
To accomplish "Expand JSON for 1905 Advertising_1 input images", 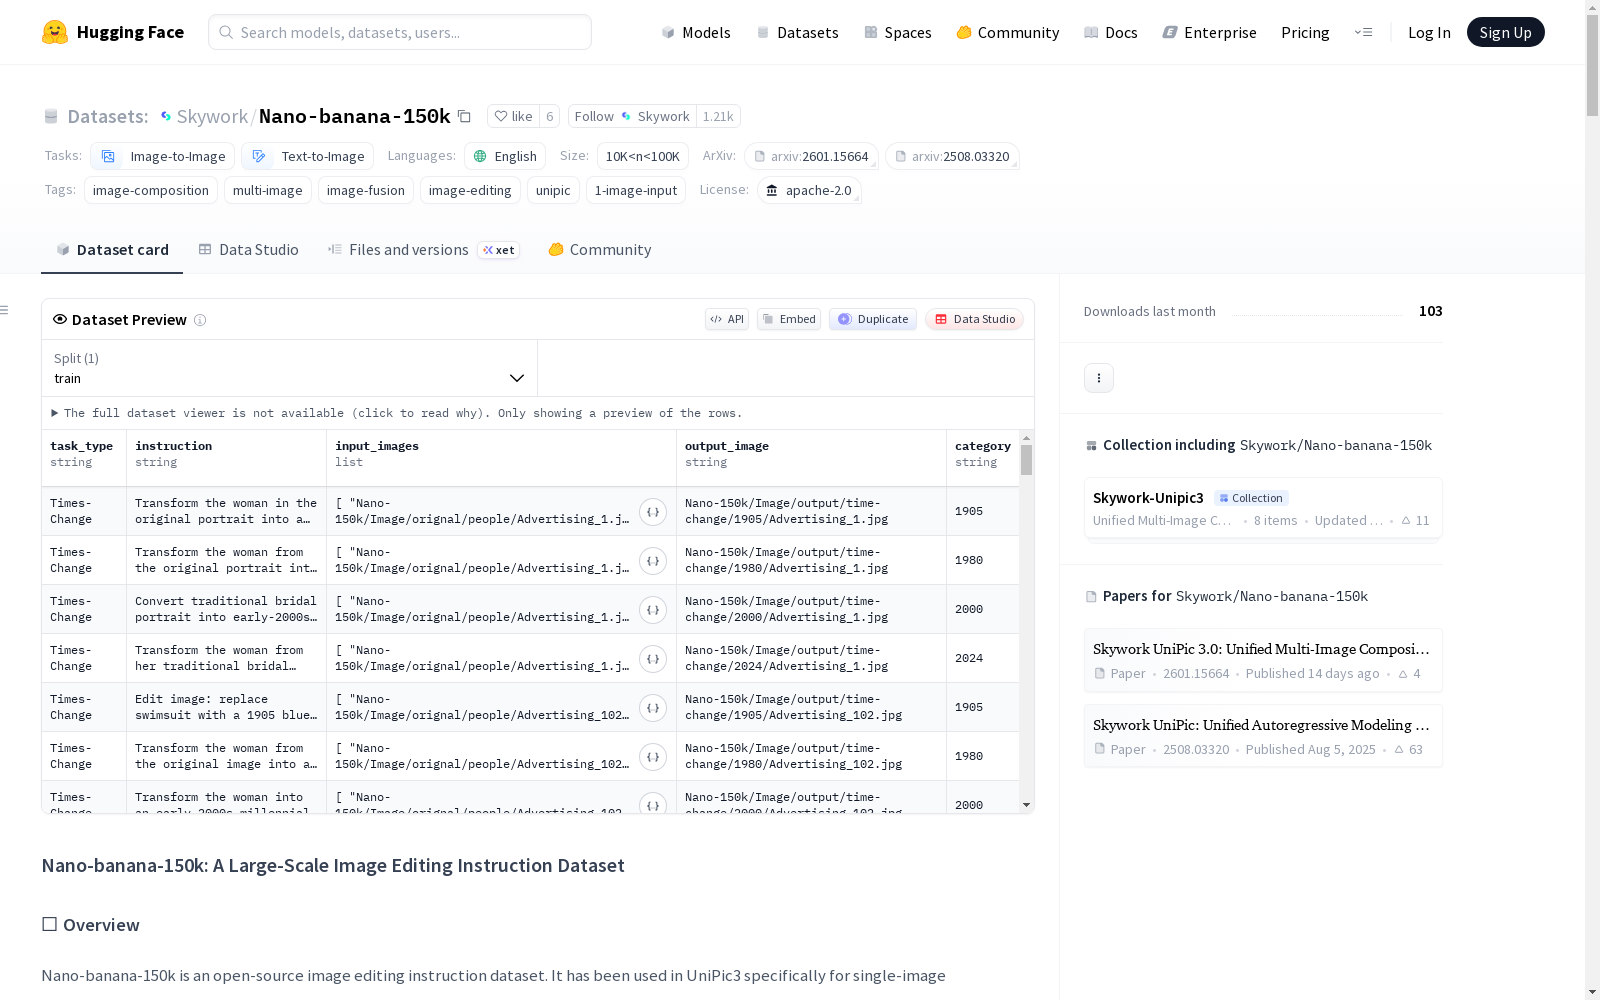I will [x=653, y=512].
